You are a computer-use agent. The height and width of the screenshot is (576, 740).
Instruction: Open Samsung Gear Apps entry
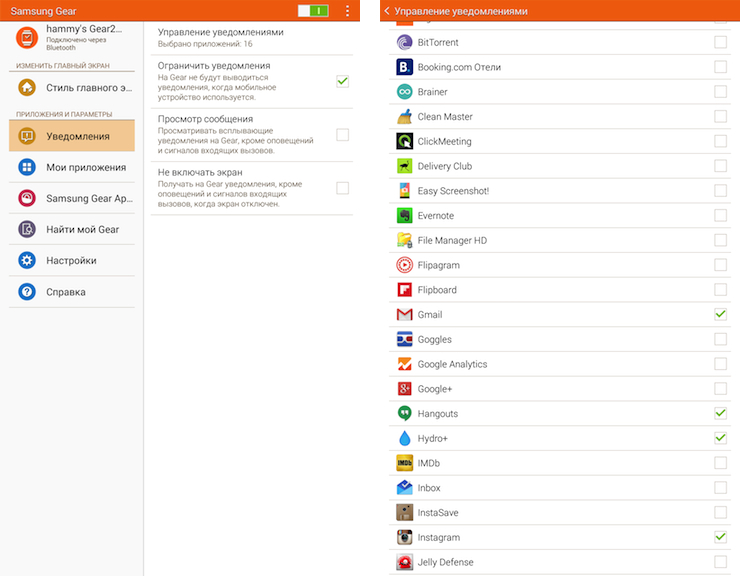[x=72, y=198]
